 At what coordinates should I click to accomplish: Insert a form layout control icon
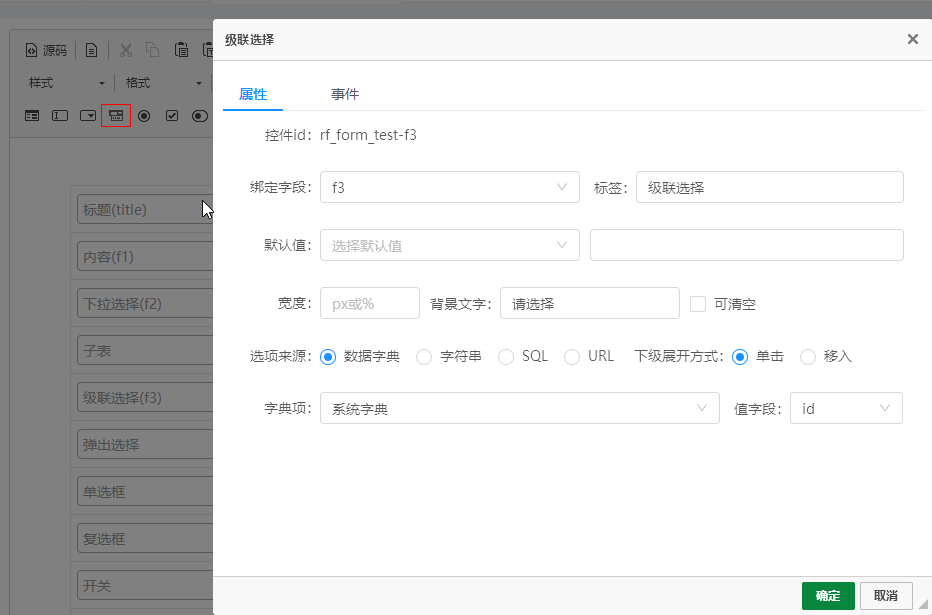pyautogui.click(x=32, y=116)
